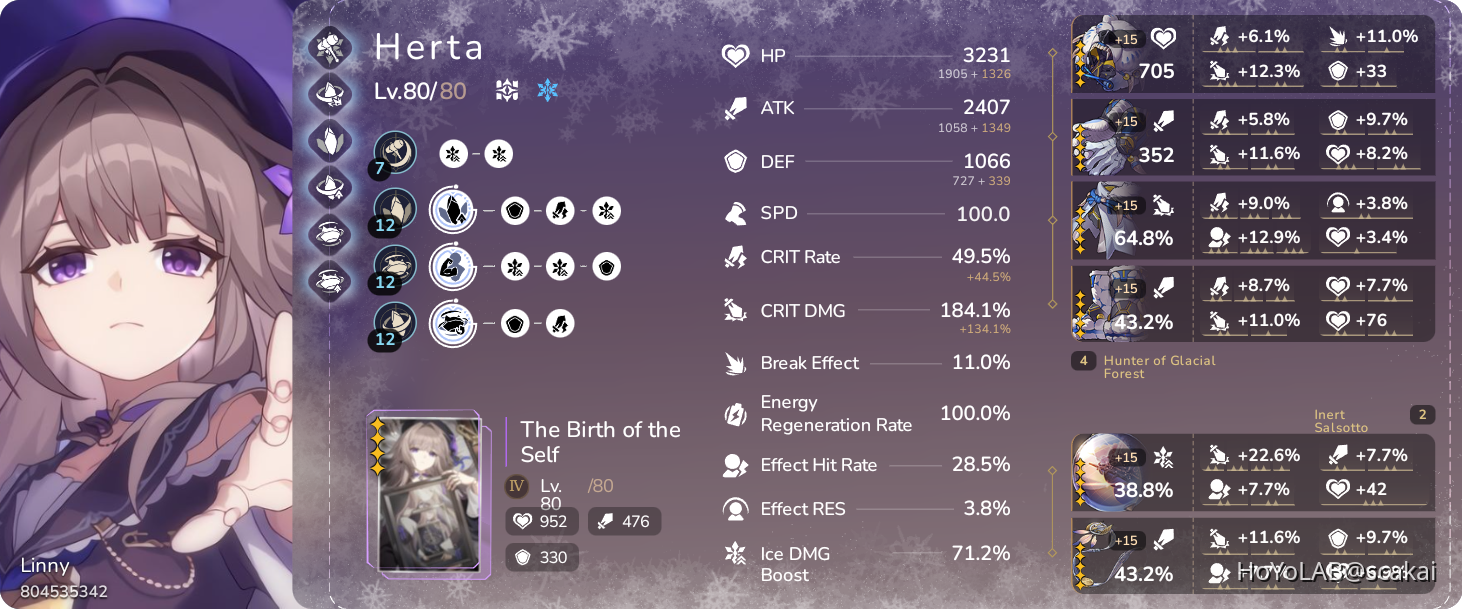Click the Energy Regeneration Rate icon

735,412
